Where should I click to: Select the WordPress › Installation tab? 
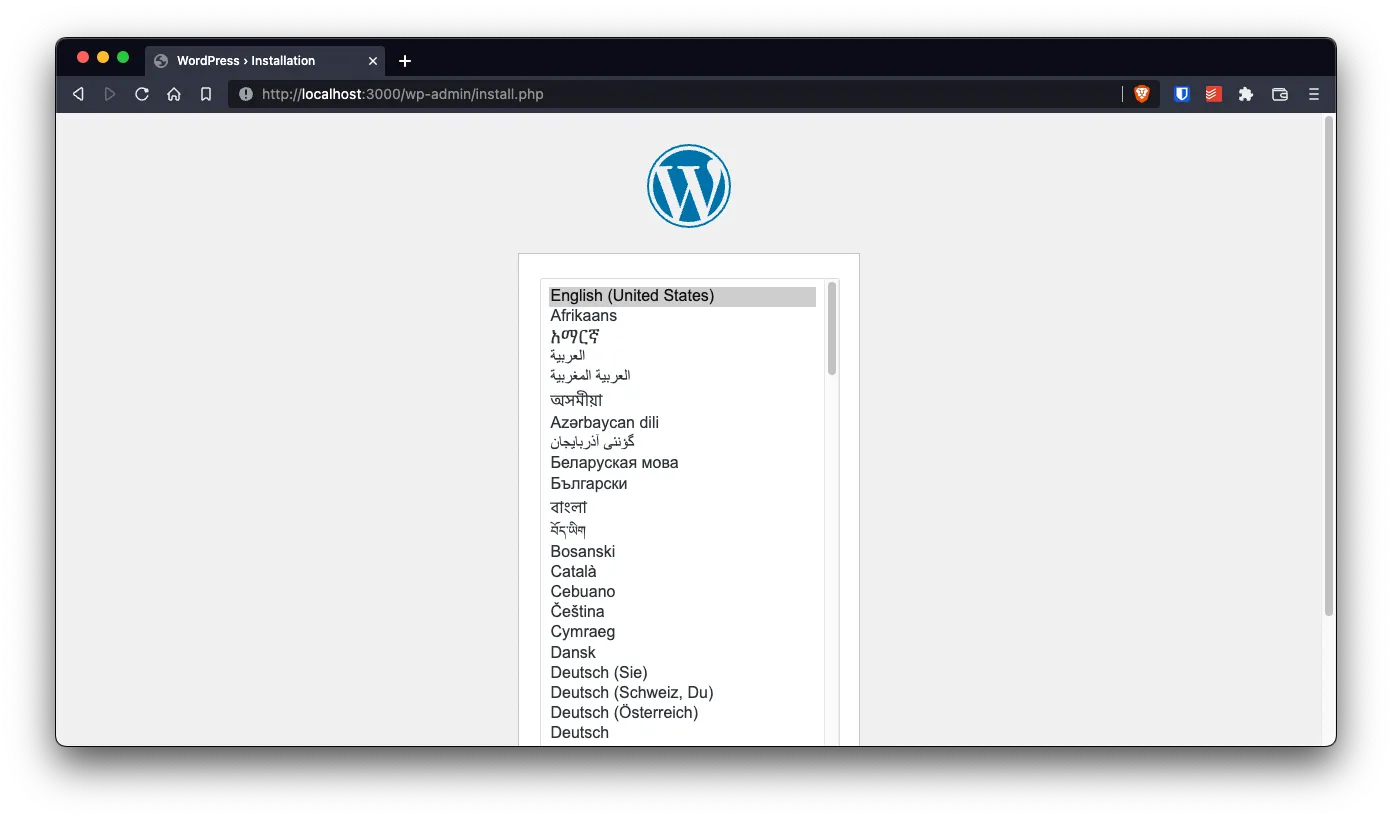(x=265, y=61)
